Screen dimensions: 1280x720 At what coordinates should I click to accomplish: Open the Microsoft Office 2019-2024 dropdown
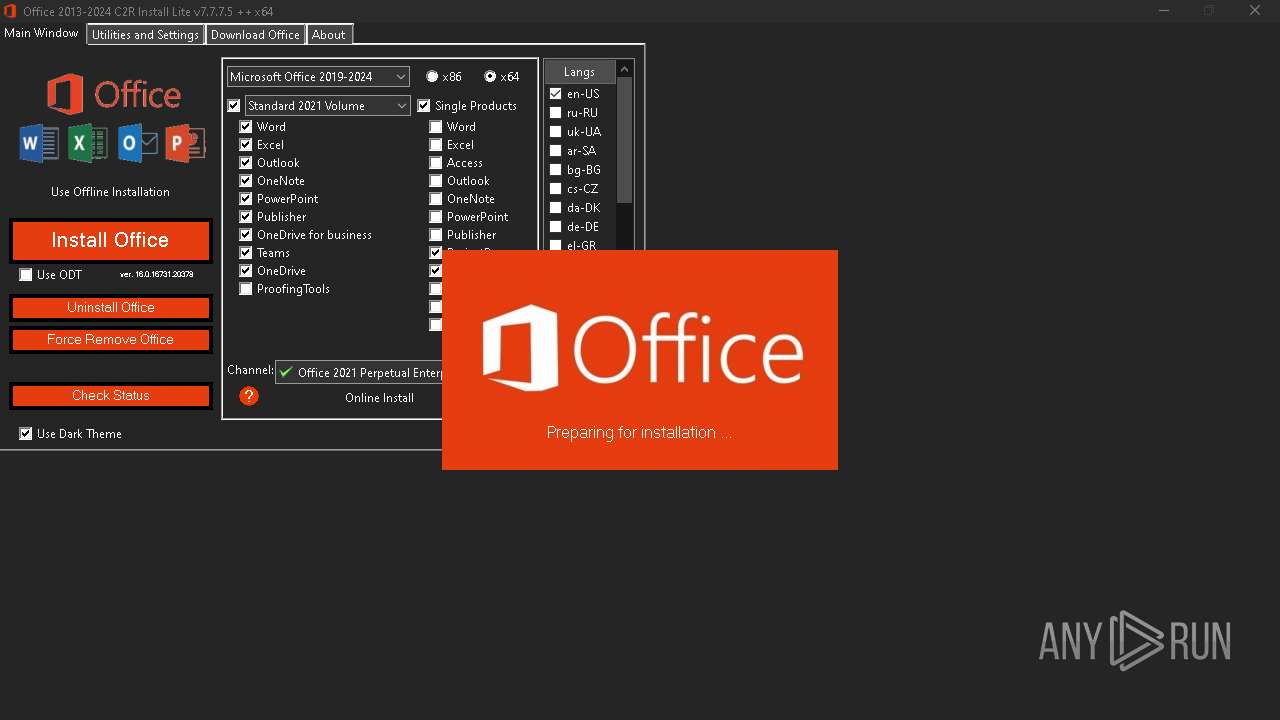point(318,77)
